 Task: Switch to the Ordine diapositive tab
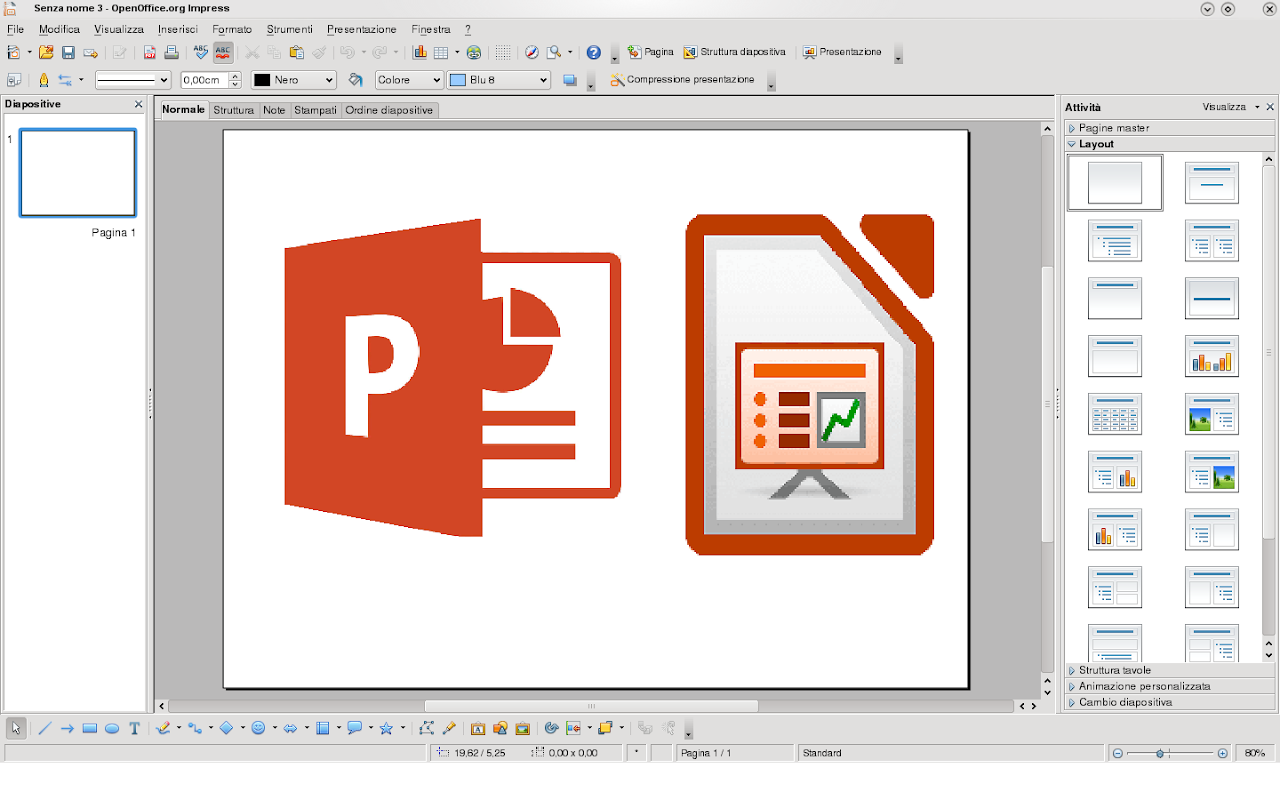pyautogui.click(x=389, y=110)
